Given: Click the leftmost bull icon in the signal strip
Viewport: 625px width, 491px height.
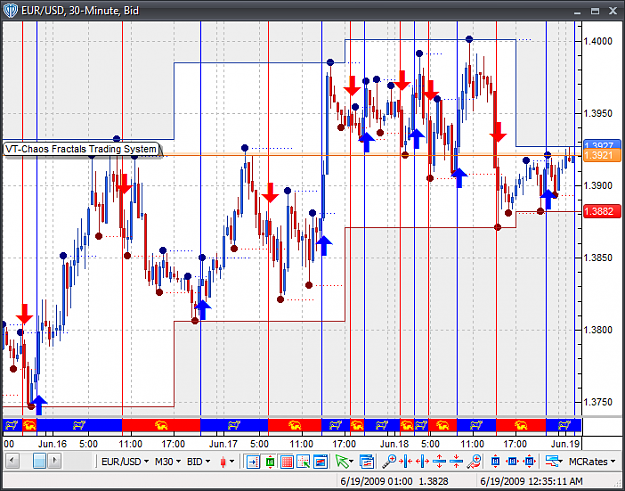Looking at the screenshot, I should click(x=12, y=426).
